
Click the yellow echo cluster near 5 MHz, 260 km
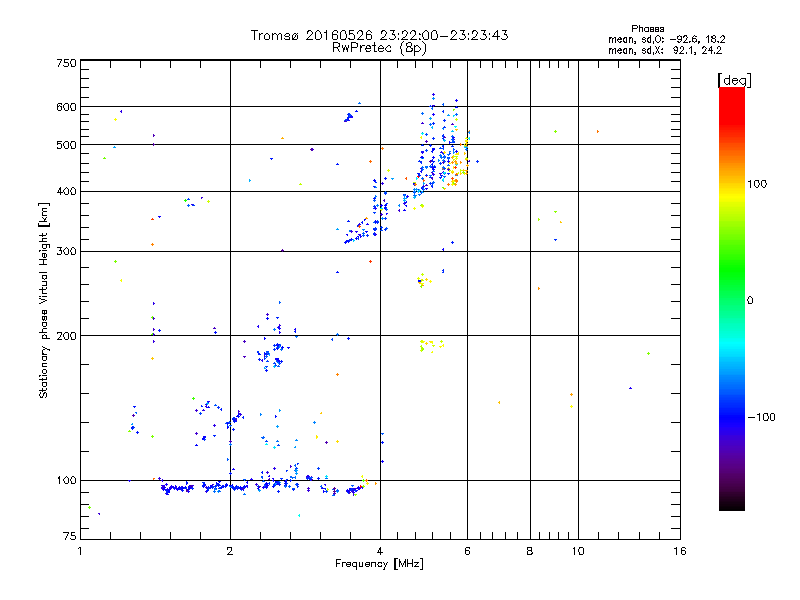(423, 280)
